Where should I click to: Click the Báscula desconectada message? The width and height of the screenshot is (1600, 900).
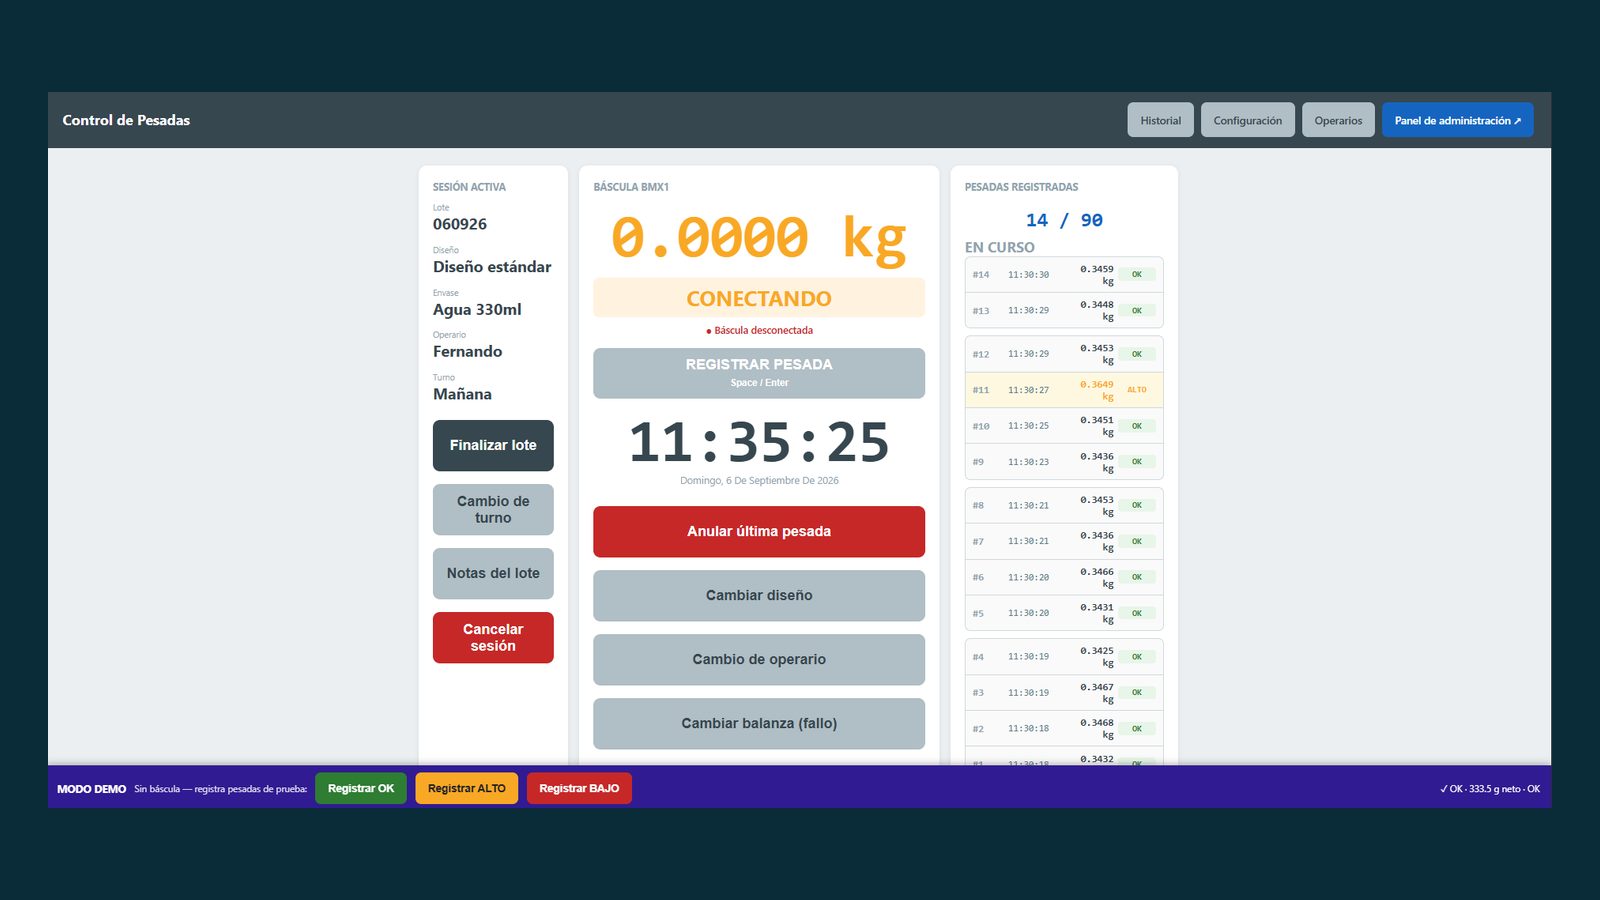[x=759, y=330]
